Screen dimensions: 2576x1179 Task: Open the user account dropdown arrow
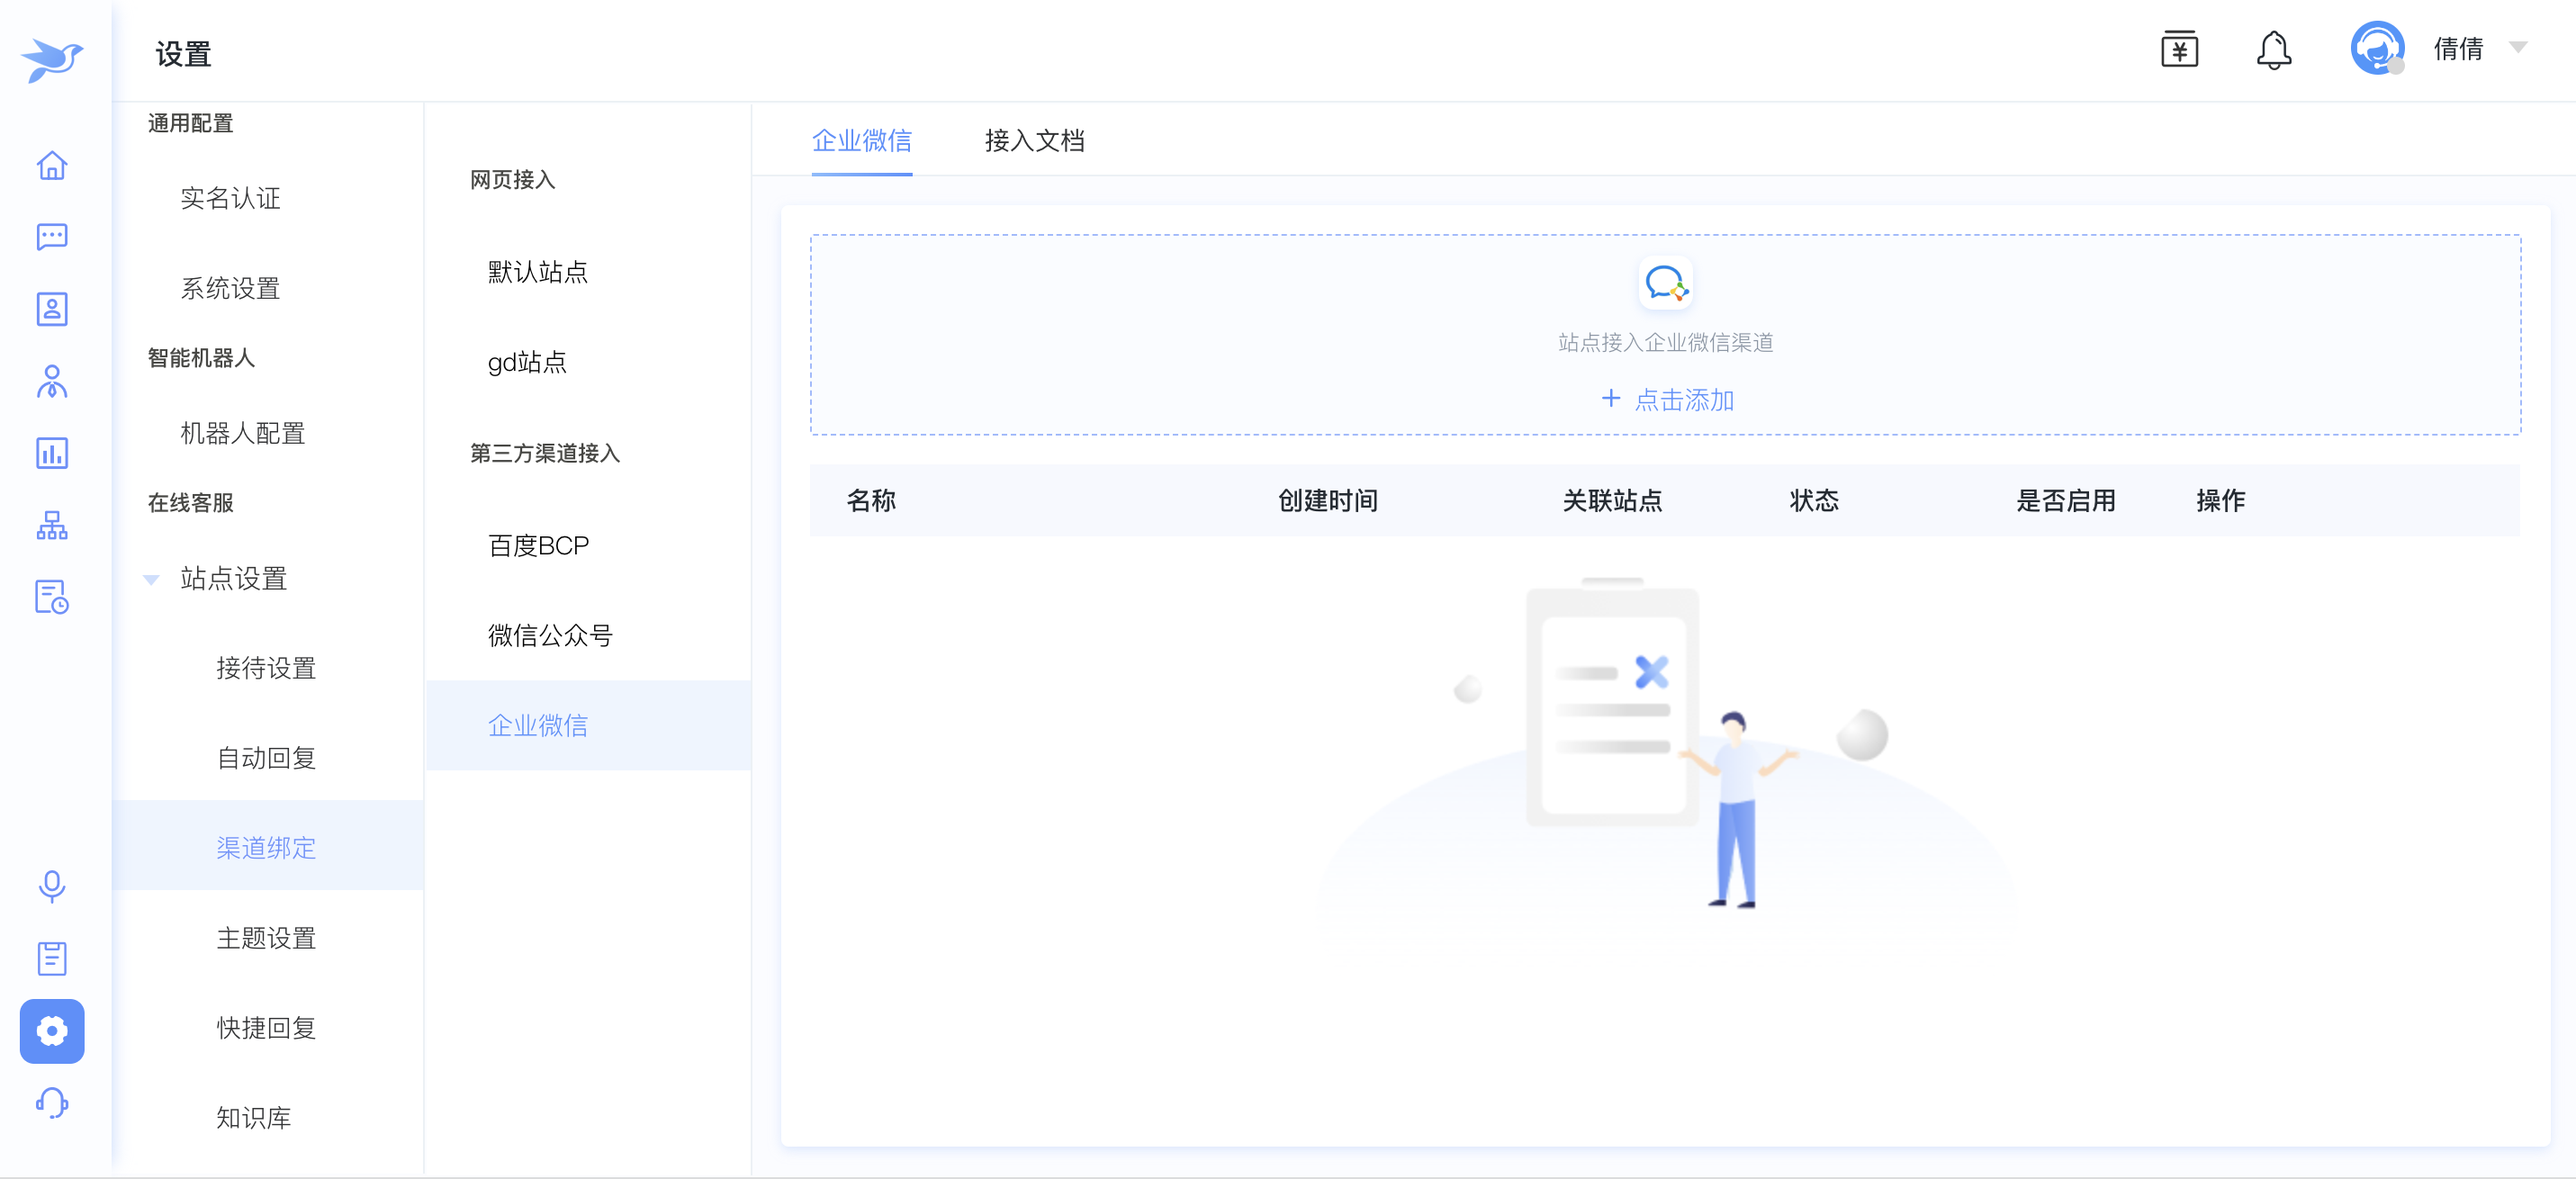point(2518,48)
